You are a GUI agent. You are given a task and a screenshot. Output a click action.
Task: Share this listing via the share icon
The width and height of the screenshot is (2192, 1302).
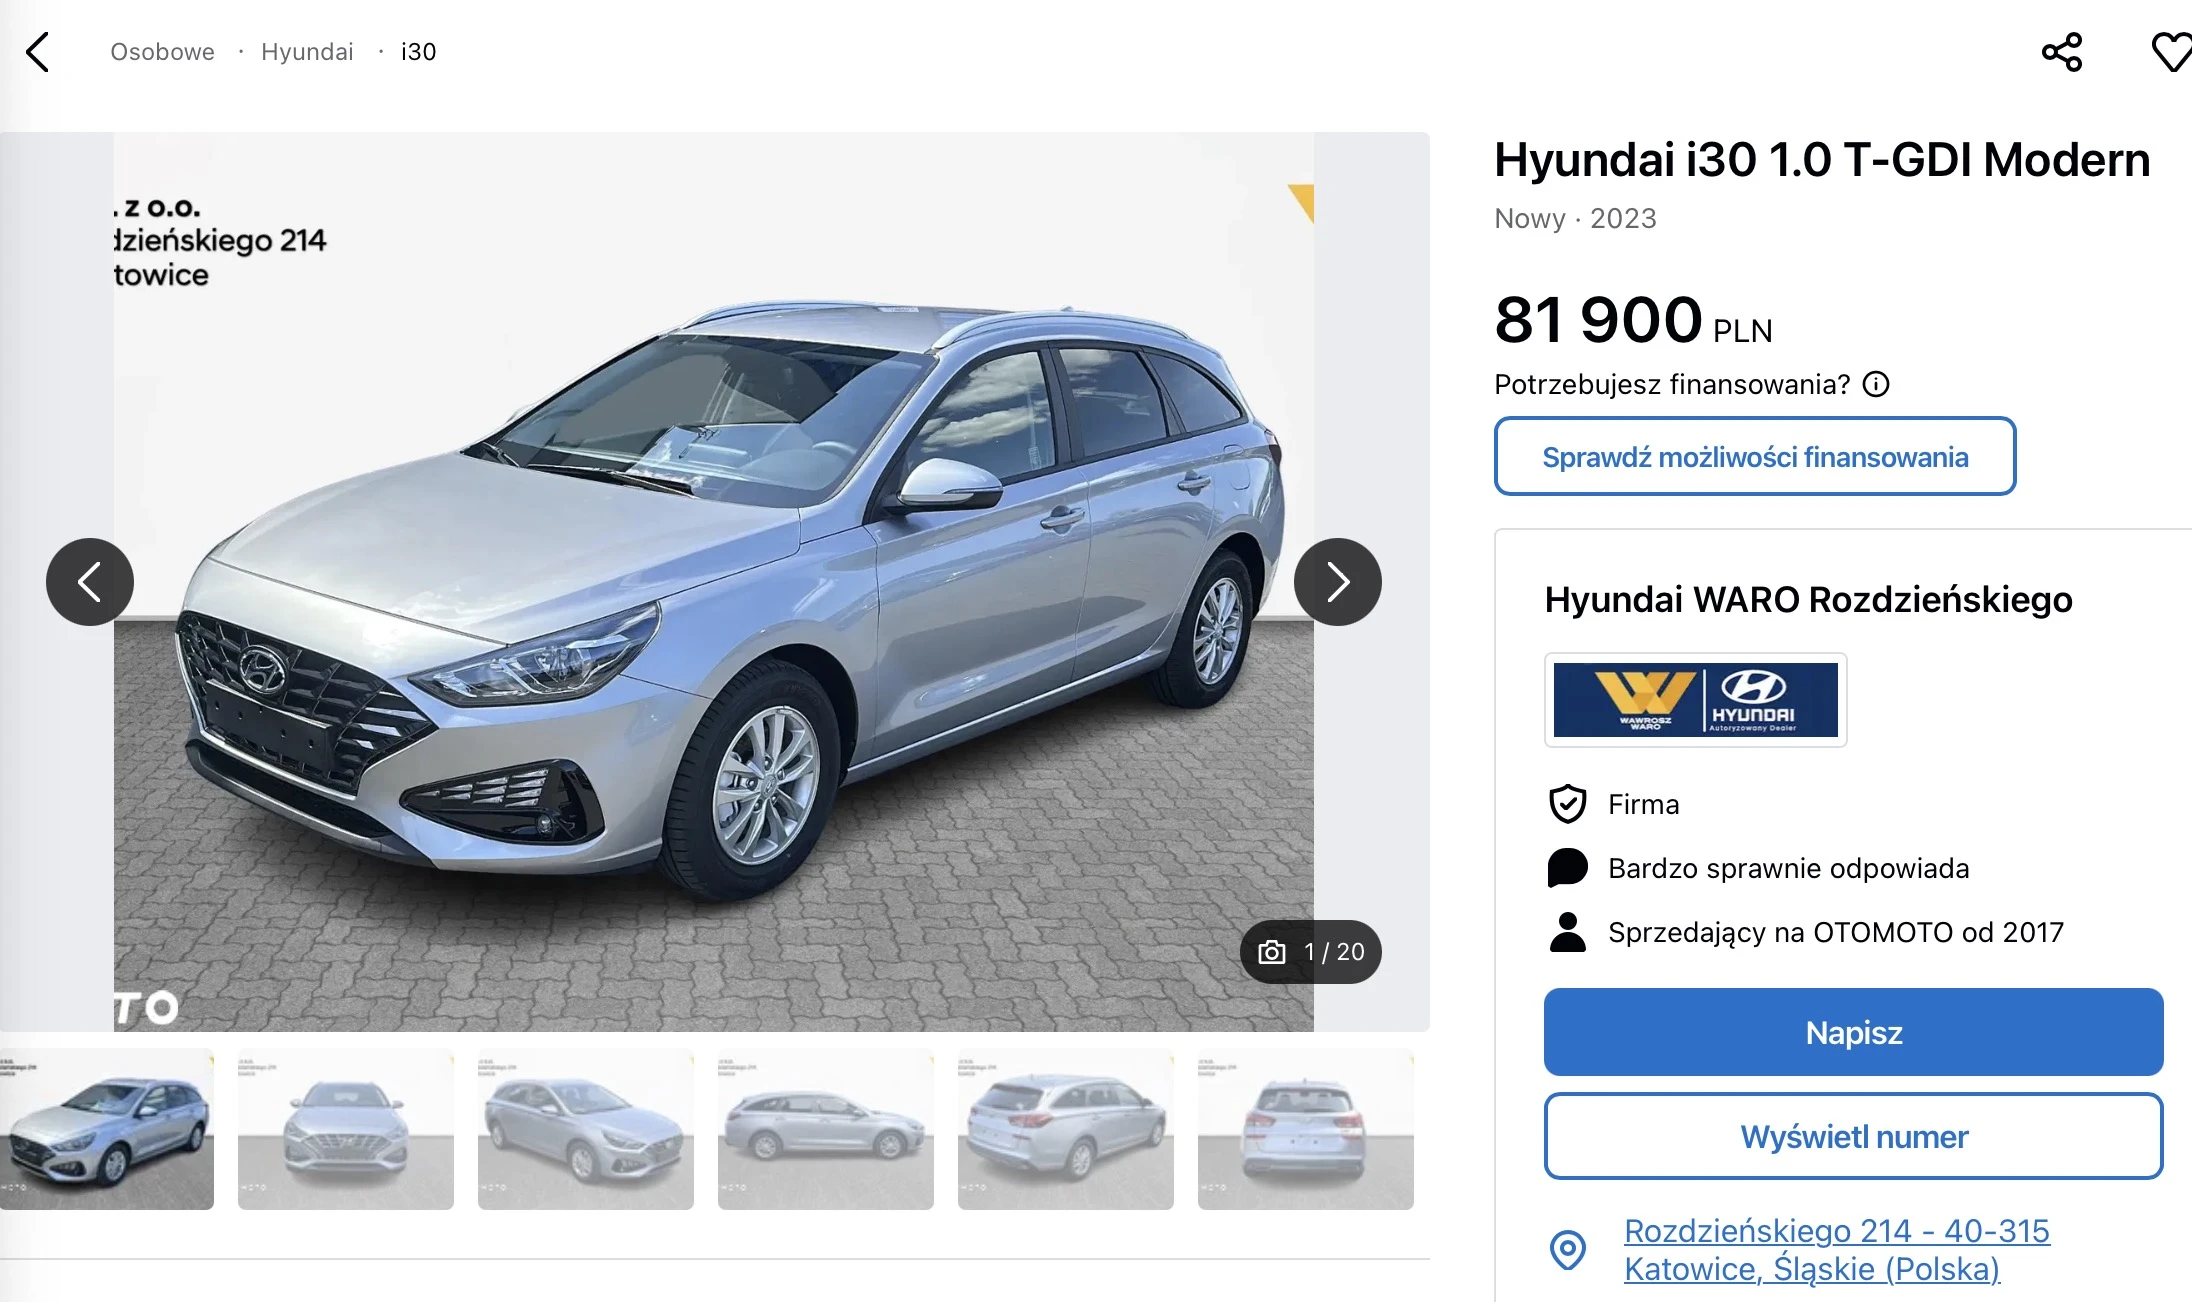point(2062,52)
